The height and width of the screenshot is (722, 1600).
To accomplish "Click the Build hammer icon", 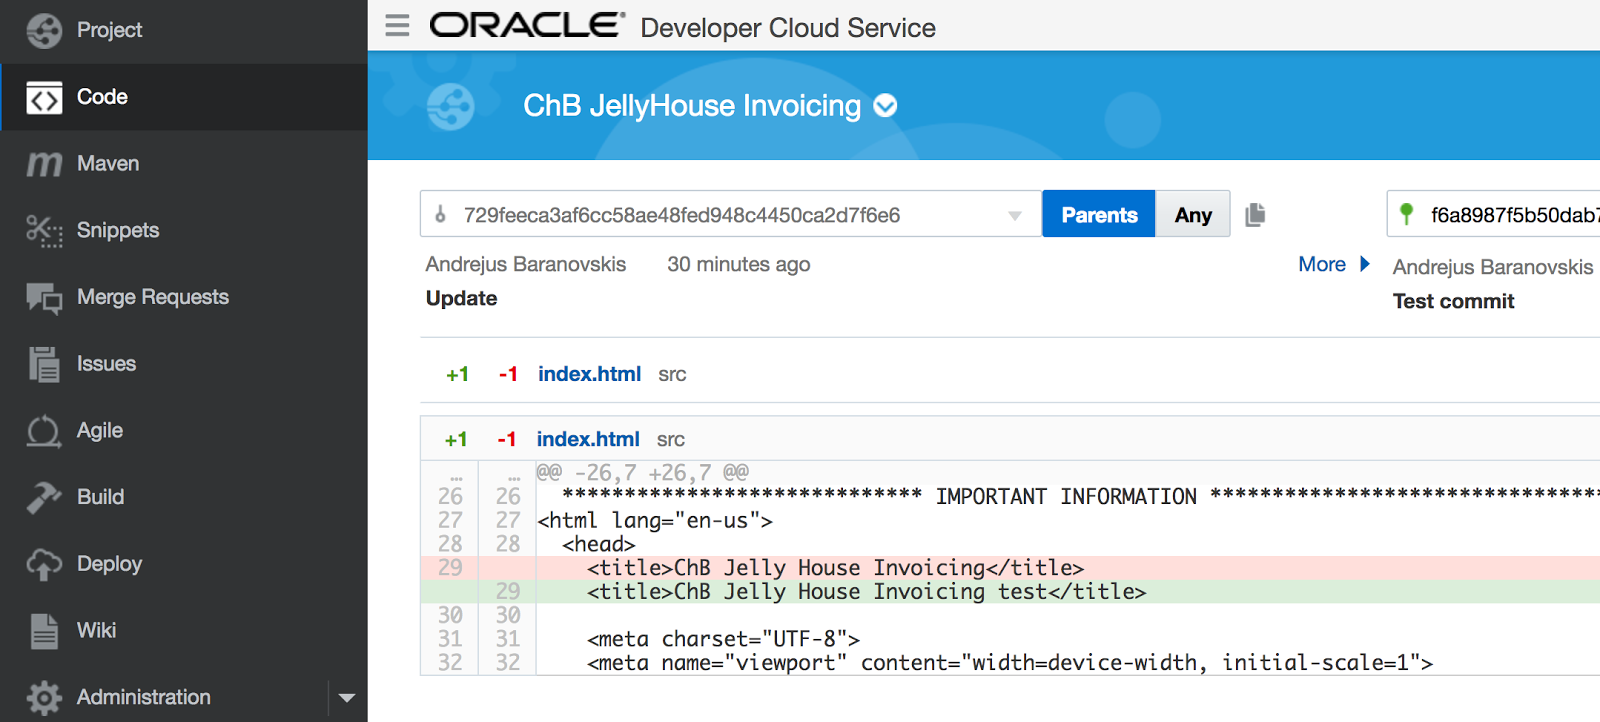I will [44, 497].
